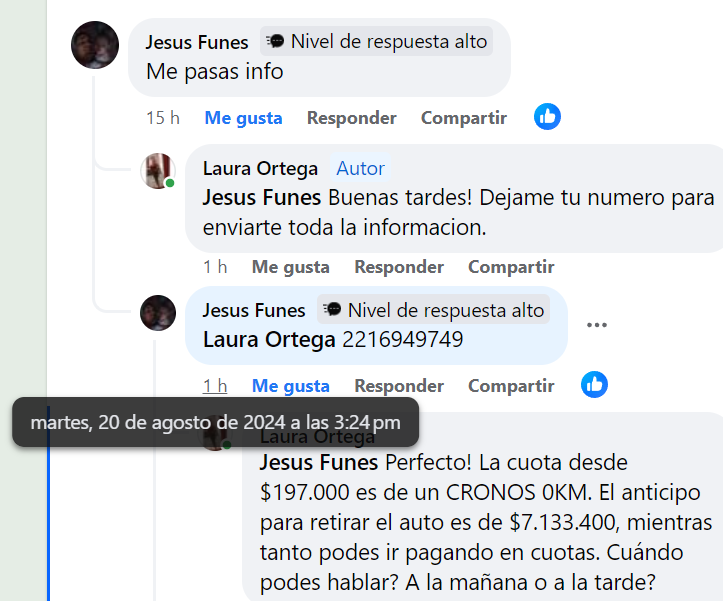Click the like reaction icon beside the phone number comment
Image resolution: width=723 pixels, height=601 pixels.
(x=594, y=384)
